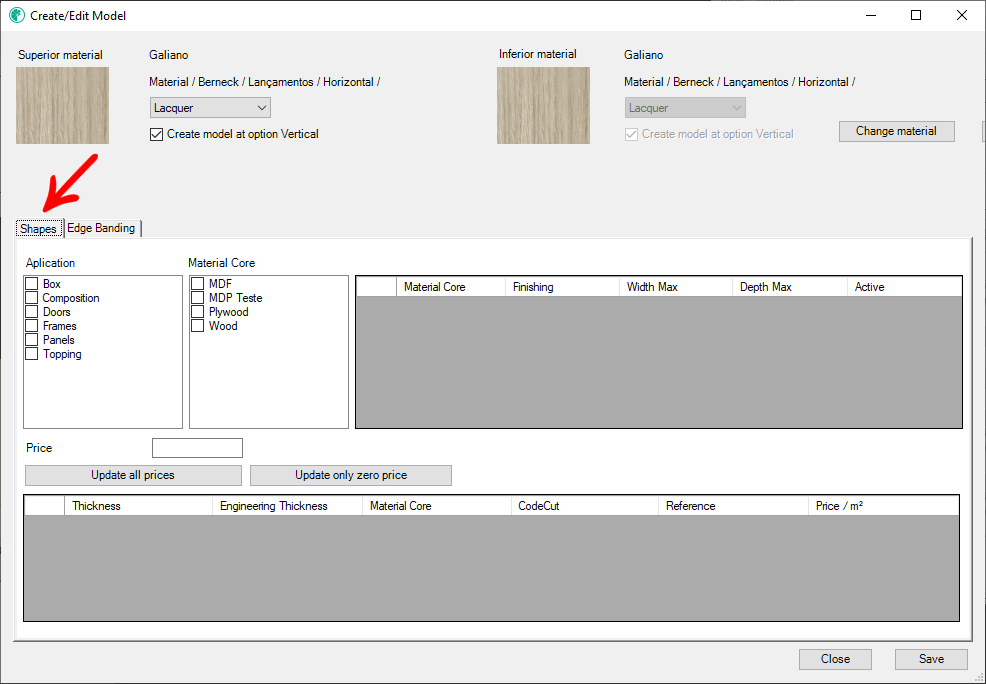
Task: Check the MDF material core option
Action: tap(197, 284)
